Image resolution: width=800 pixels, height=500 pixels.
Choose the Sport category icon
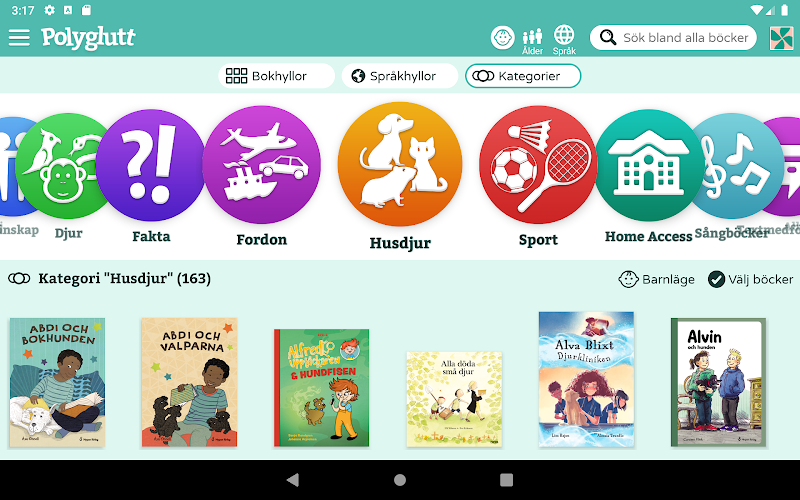click(538, 165)
